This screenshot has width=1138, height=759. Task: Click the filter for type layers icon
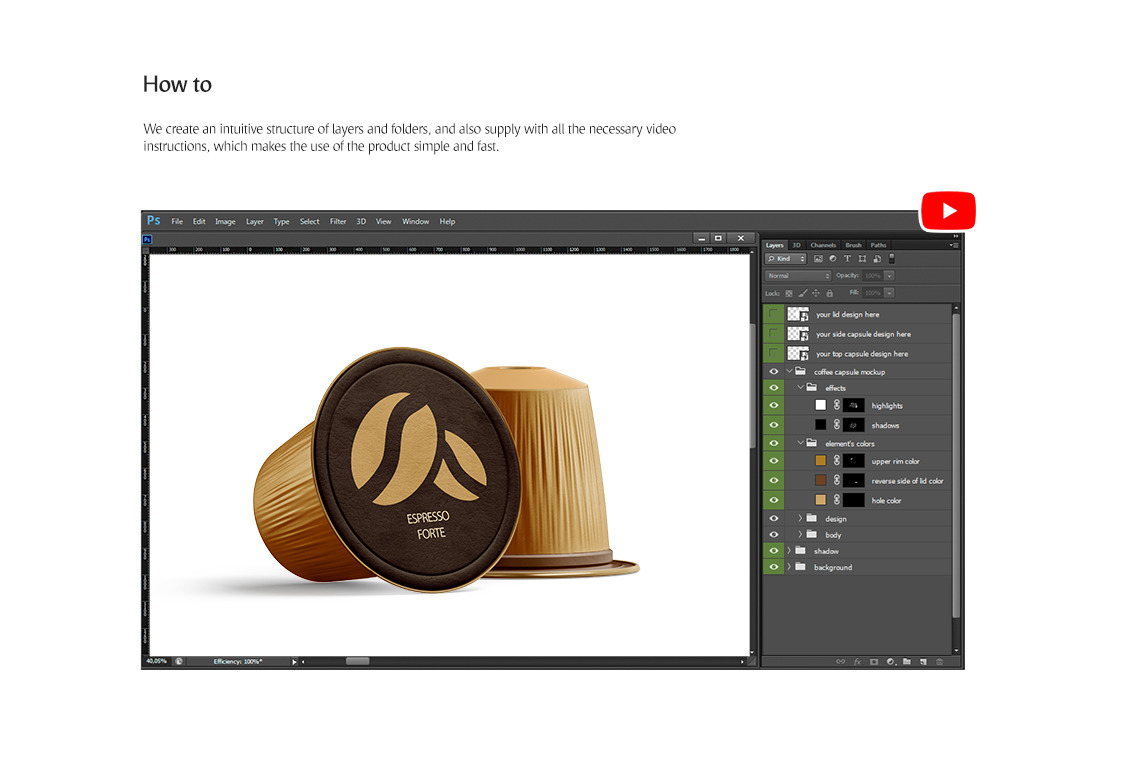(847, 259)
